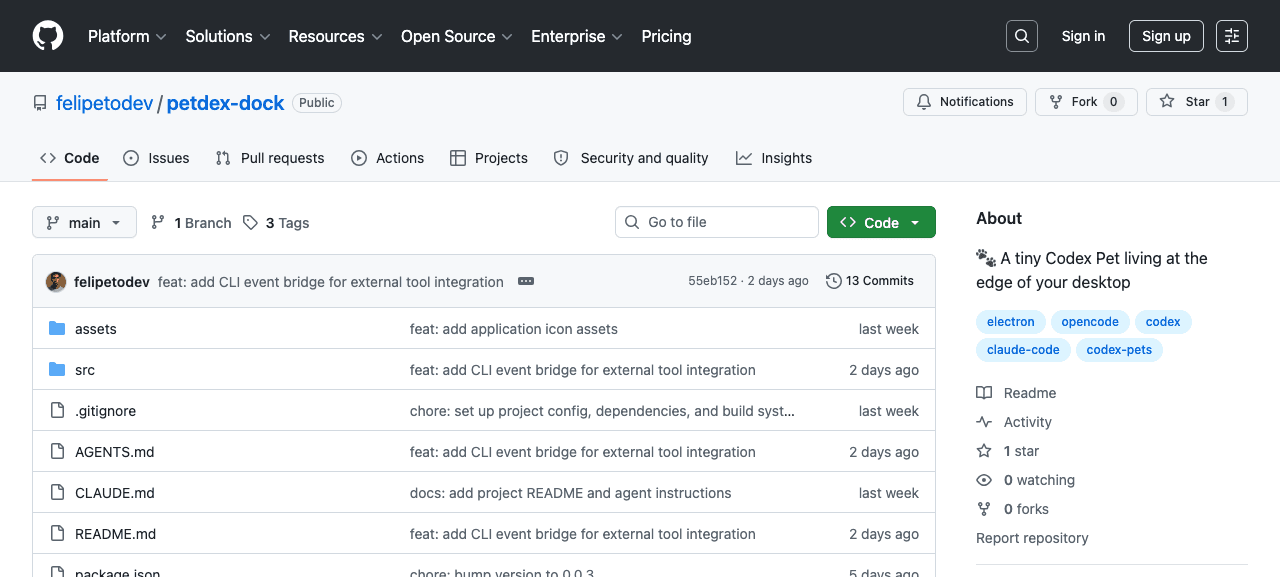Click the code brackets icon in green button

coord(848,222)
